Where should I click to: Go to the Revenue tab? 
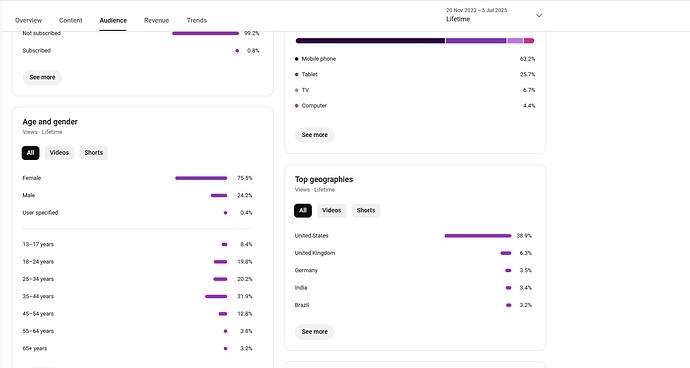156,20
